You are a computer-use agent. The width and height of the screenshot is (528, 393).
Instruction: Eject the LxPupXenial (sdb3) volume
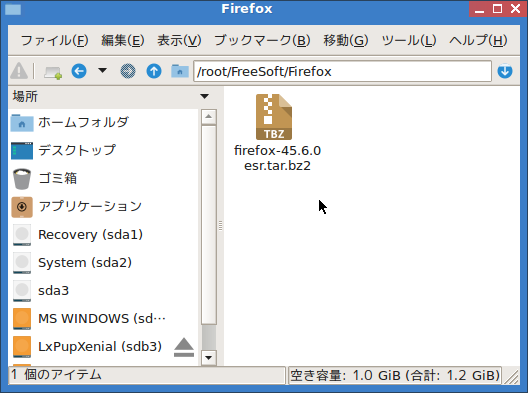[184, 347]
